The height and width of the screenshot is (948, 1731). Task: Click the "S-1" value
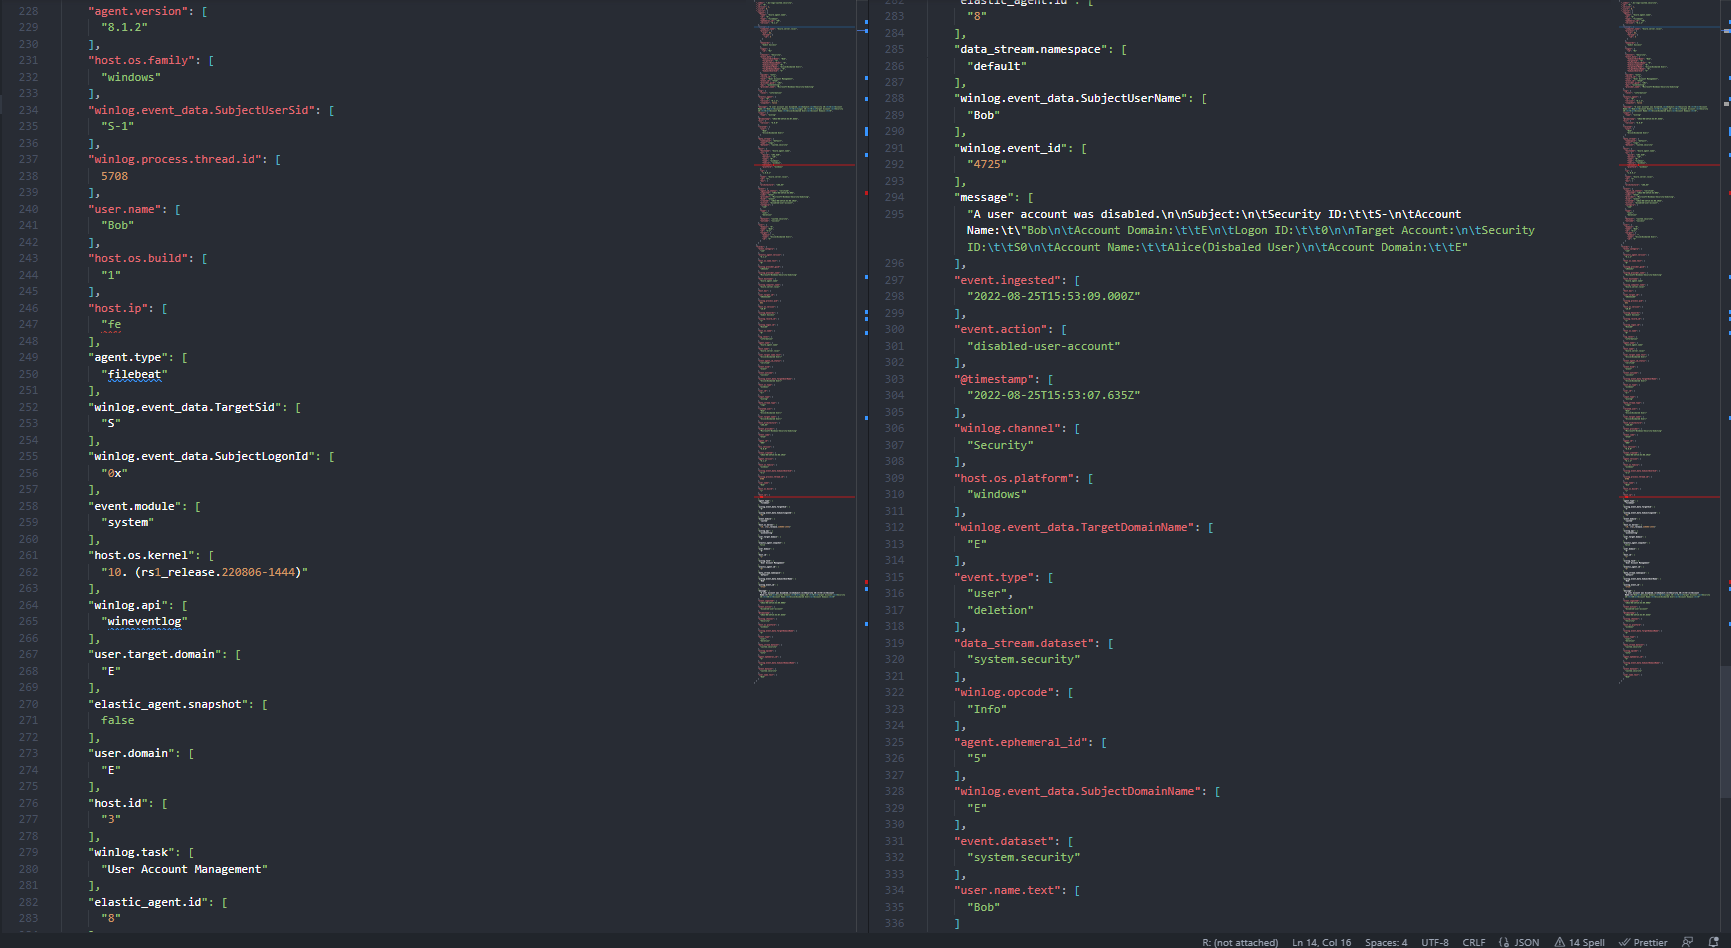pyautogui.click(x=117, y=127)
